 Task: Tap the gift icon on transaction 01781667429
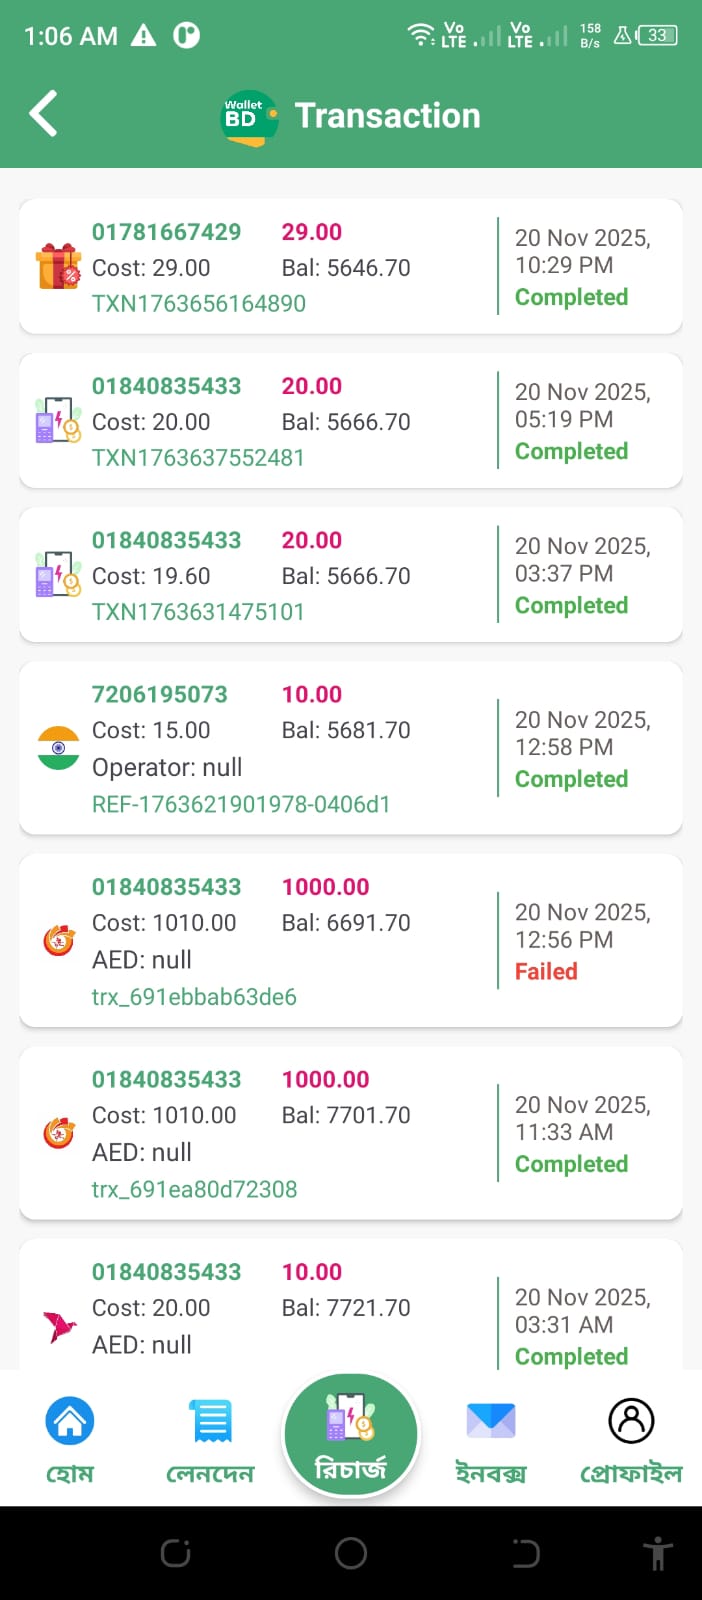pos(58,266)
